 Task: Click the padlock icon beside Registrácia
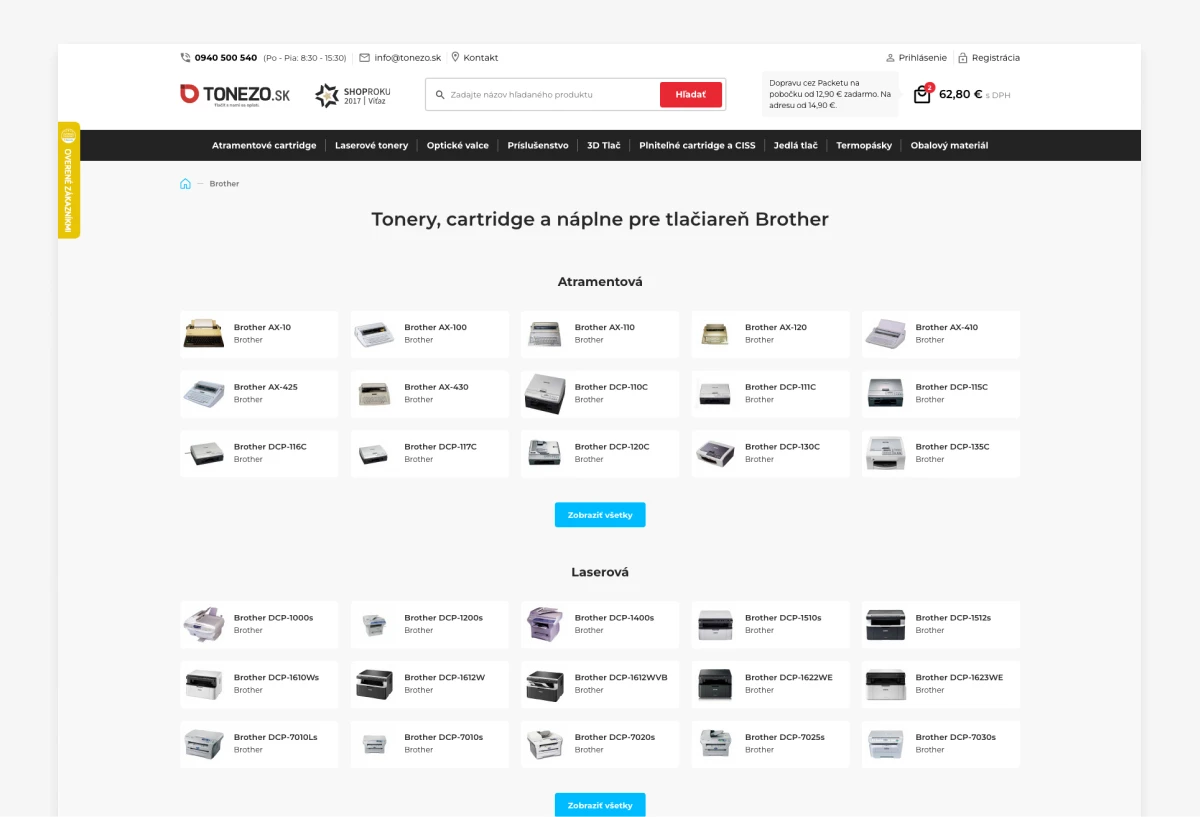tap(962, 58)
